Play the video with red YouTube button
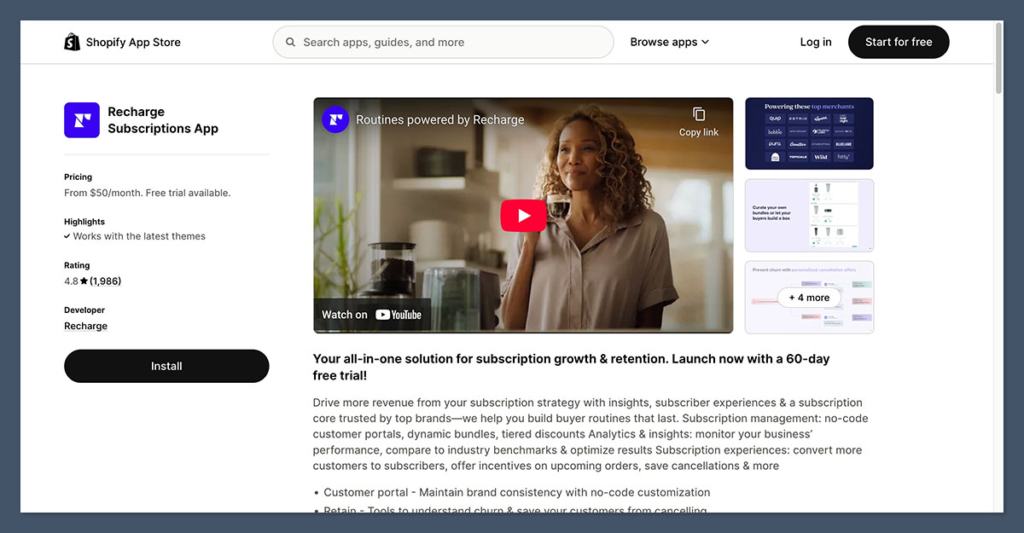Screen dimensions: 1024x533 pos(523,215)
